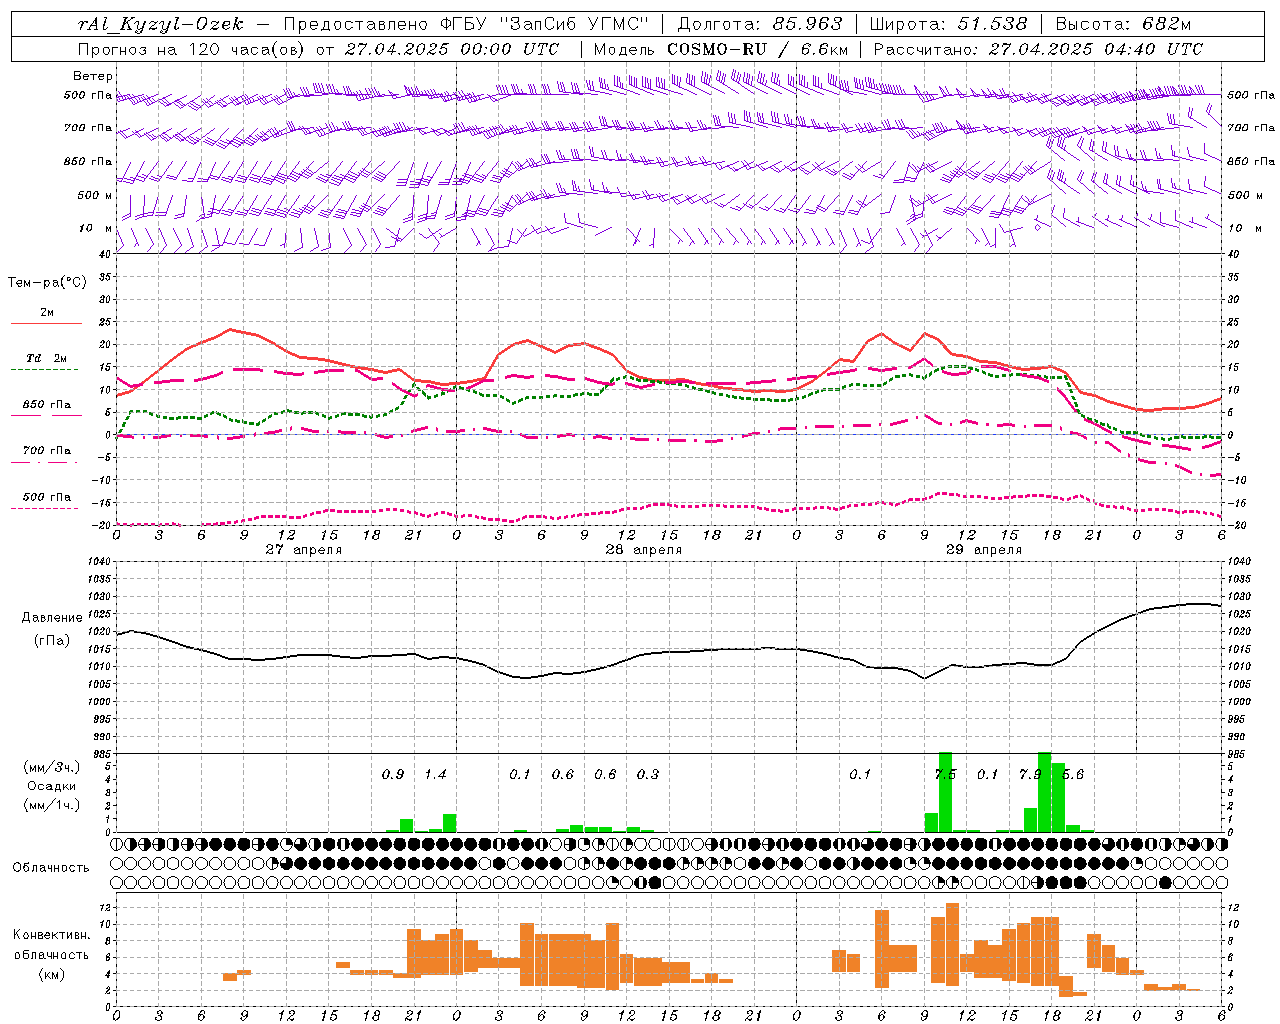Click the 7.9 precipitation value
Image resolution: width=1280 pixels, height=1024 pixels.
pos(1030,775)
